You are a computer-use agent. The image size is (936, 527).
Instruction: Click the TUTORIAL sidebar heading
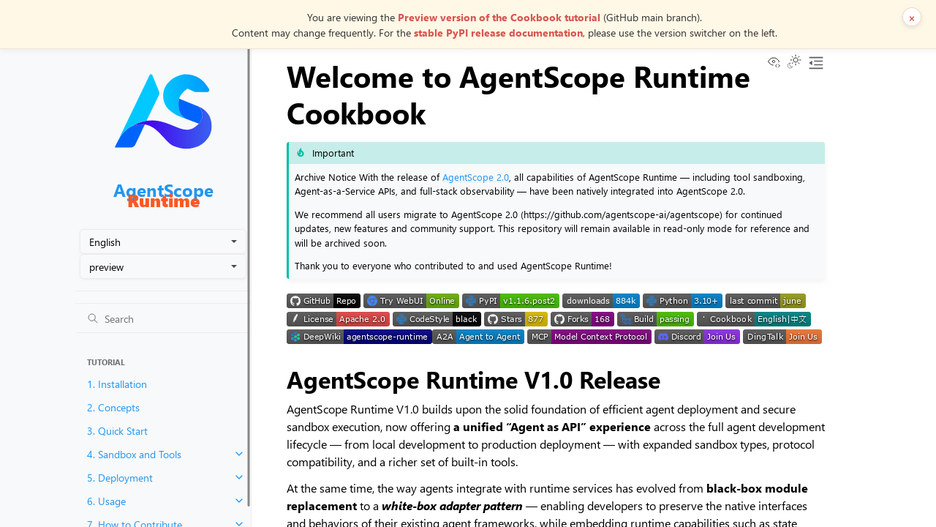[106, 362]
